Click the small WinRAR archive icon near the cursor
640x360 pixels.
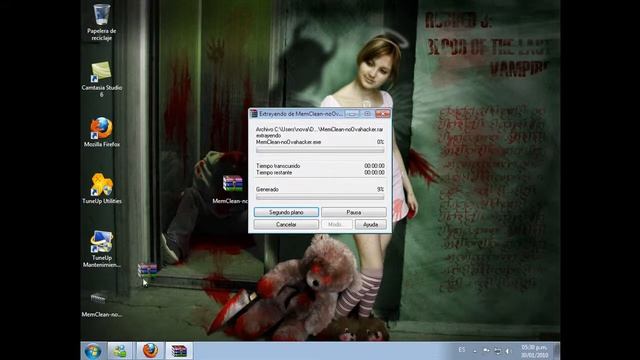[147, 270]
